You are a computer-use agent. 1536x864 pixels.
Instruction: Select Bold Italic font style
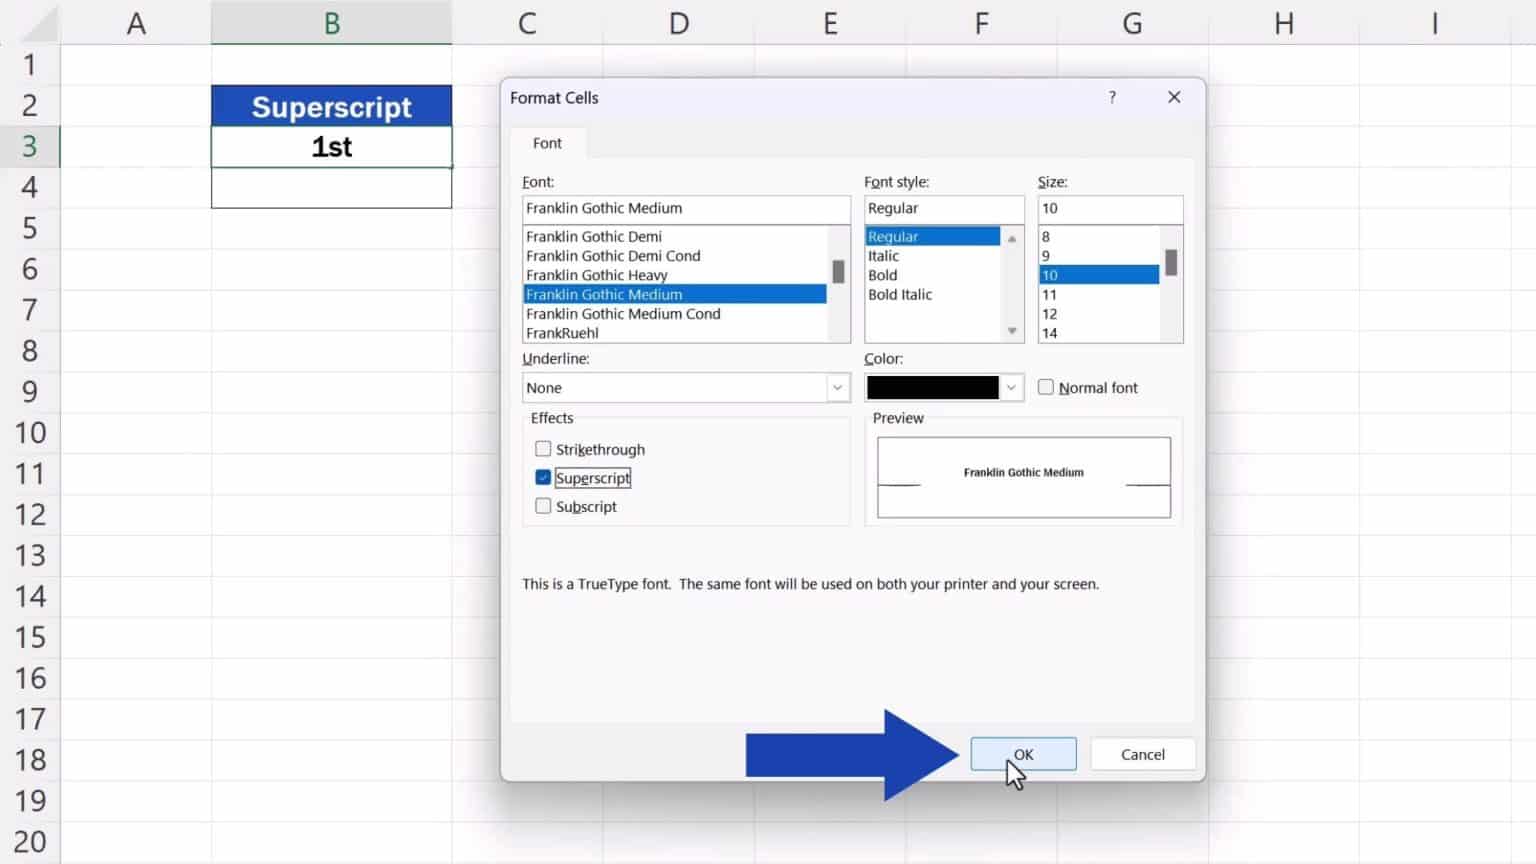pos(899,294)
